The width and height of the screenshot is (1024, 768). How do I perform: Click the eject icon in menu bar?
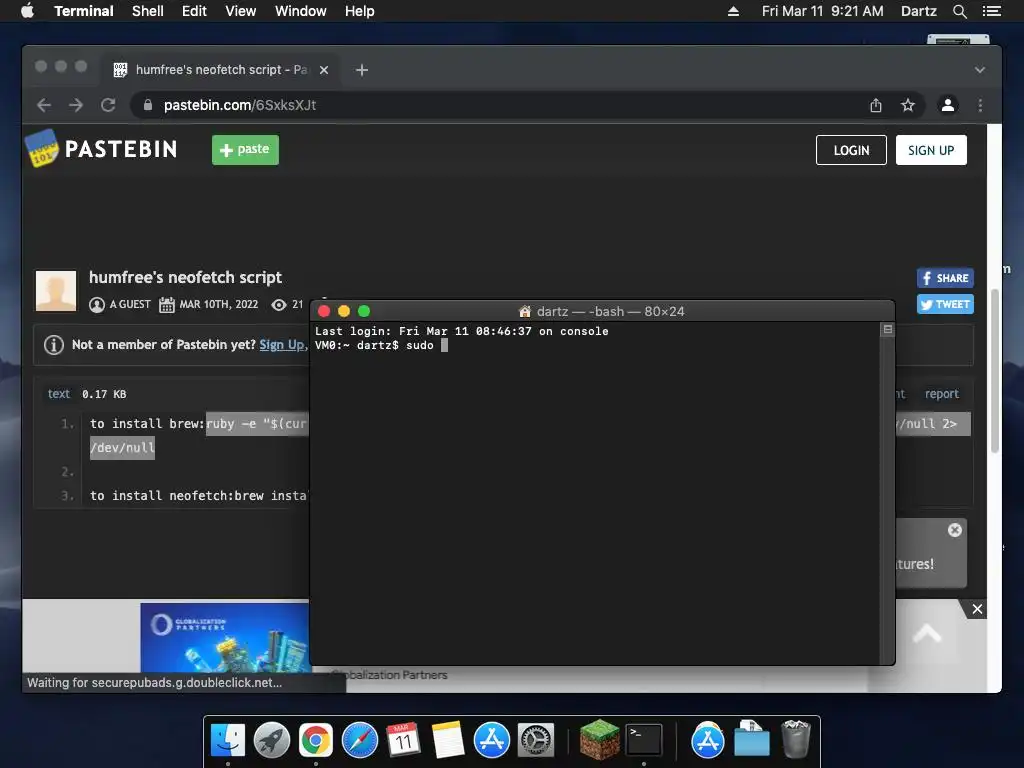(x=733, y=11)
